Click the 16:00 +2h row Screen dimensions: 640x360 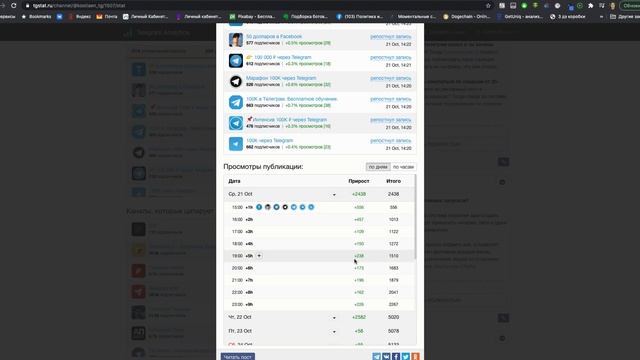(x=319, y=220)
